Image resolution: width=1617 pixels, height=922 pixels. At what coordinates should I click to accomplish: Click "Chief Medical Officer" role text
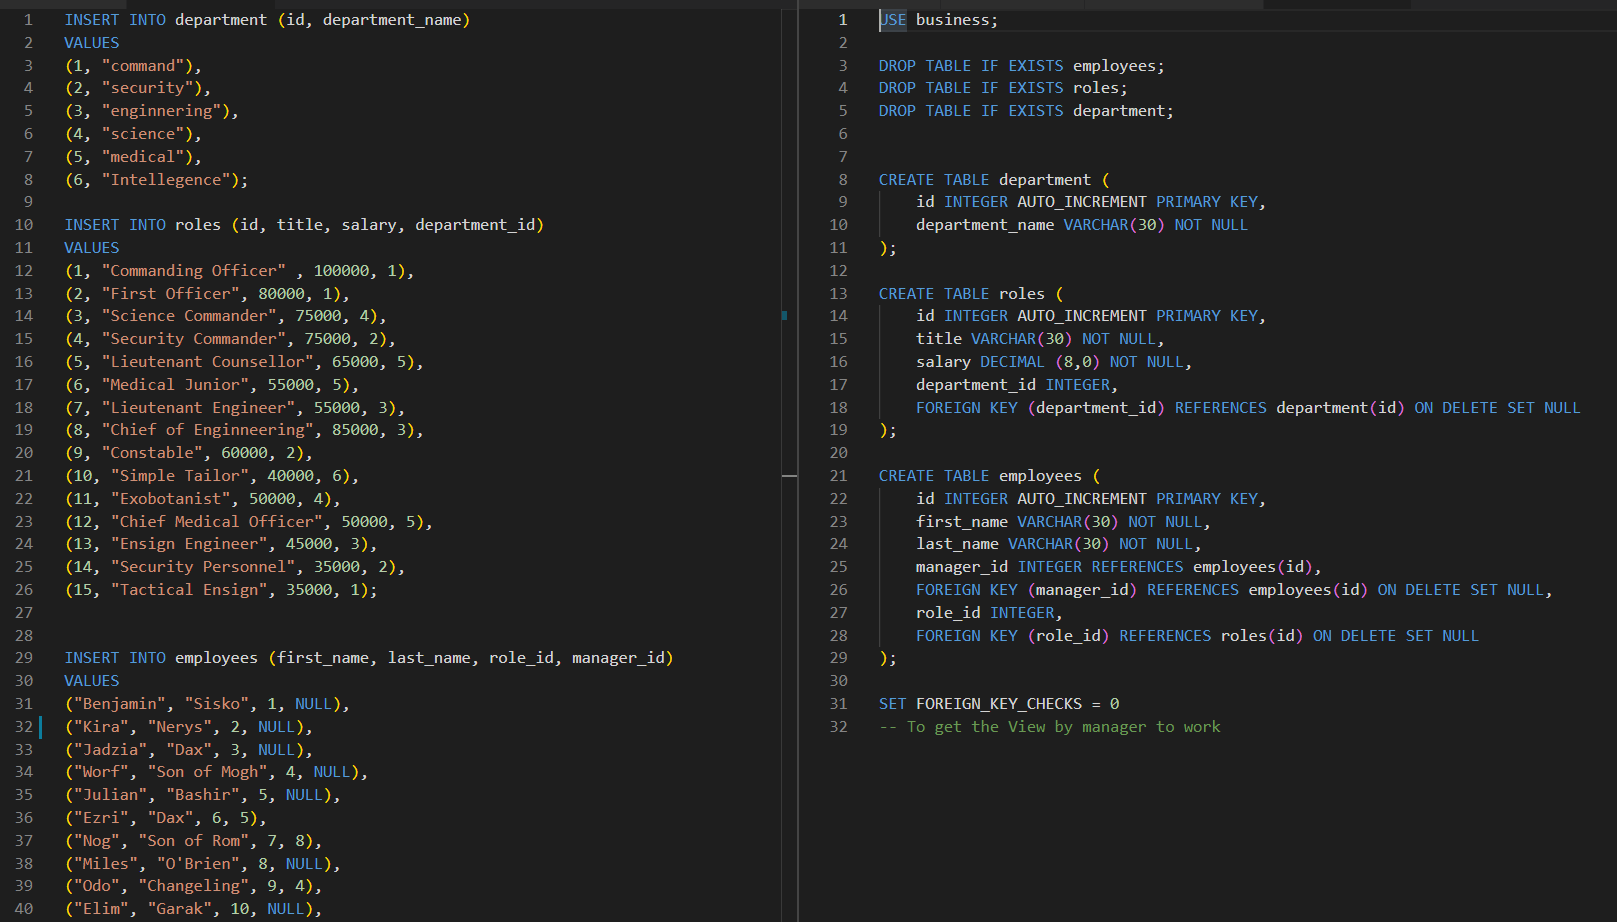click(217, 522)
